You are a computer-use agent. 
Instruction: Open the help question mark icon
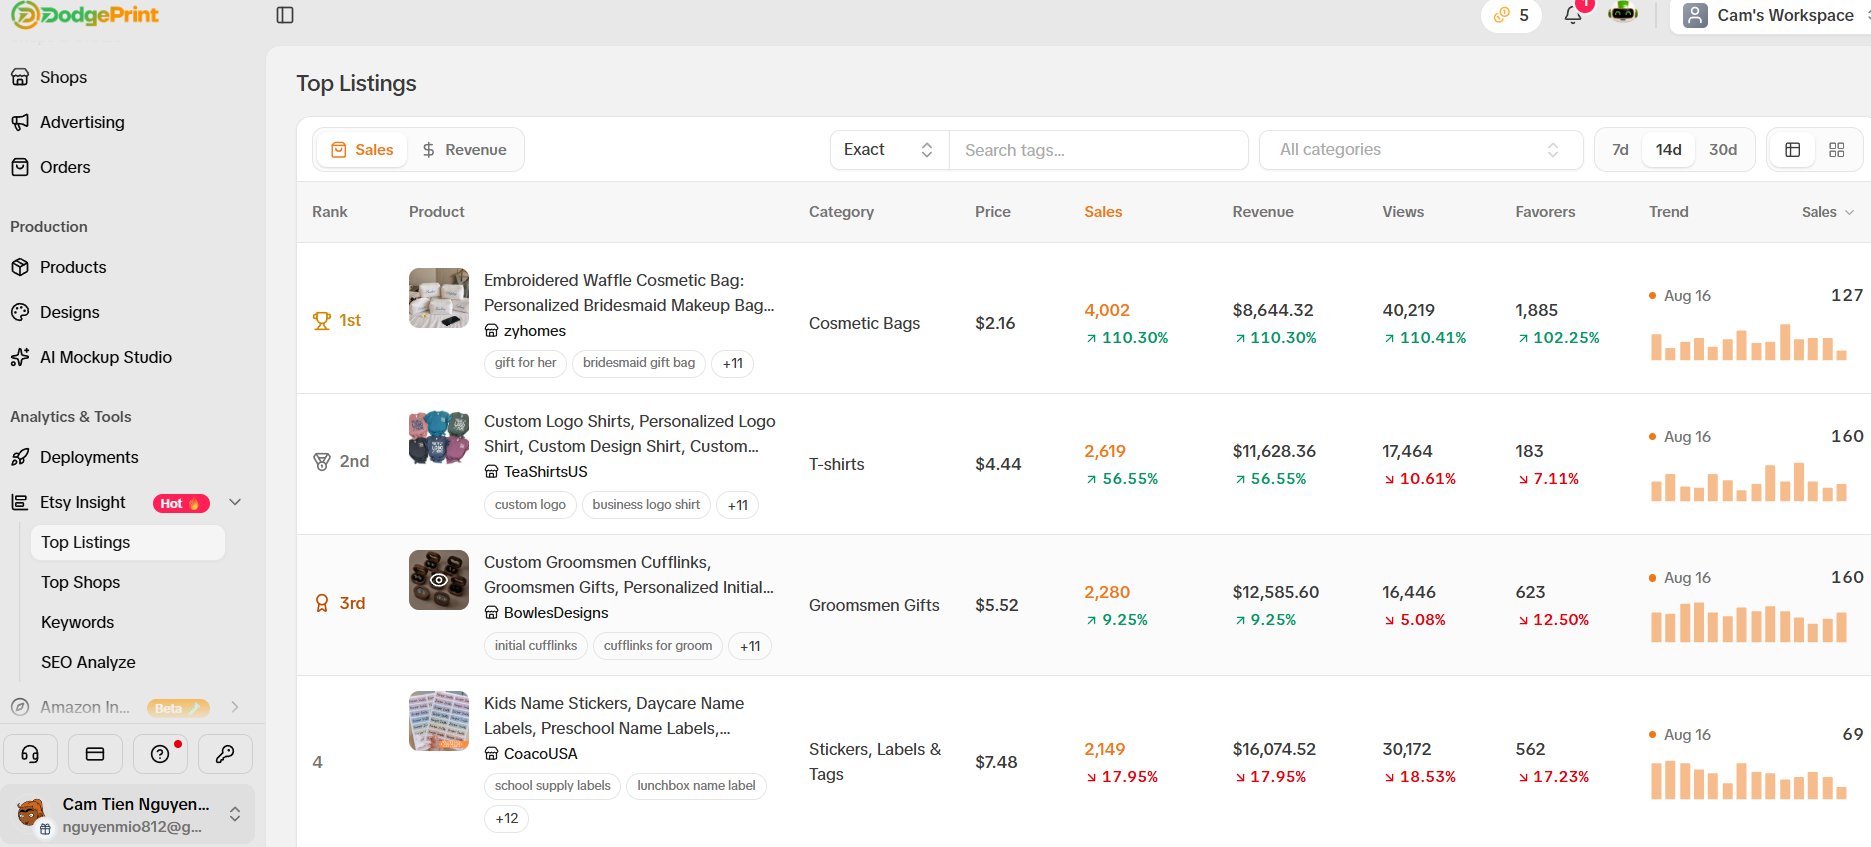[160, 754]
